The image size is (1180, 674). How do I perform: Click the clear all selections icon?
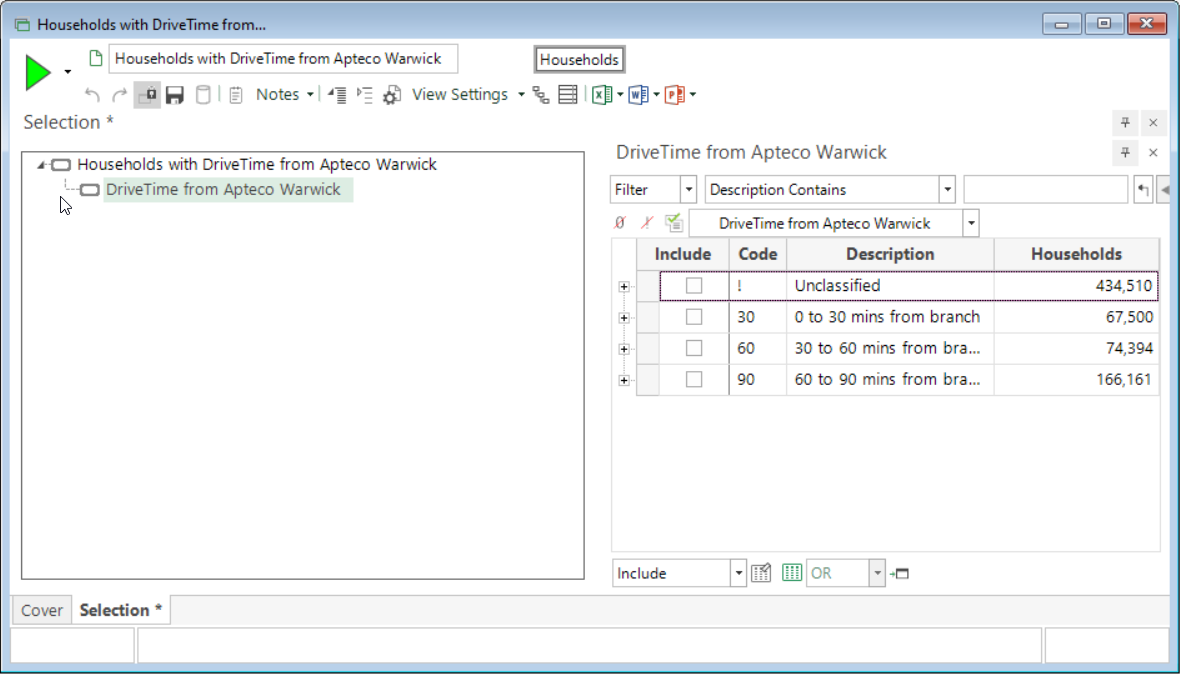[x=619, y=223]
